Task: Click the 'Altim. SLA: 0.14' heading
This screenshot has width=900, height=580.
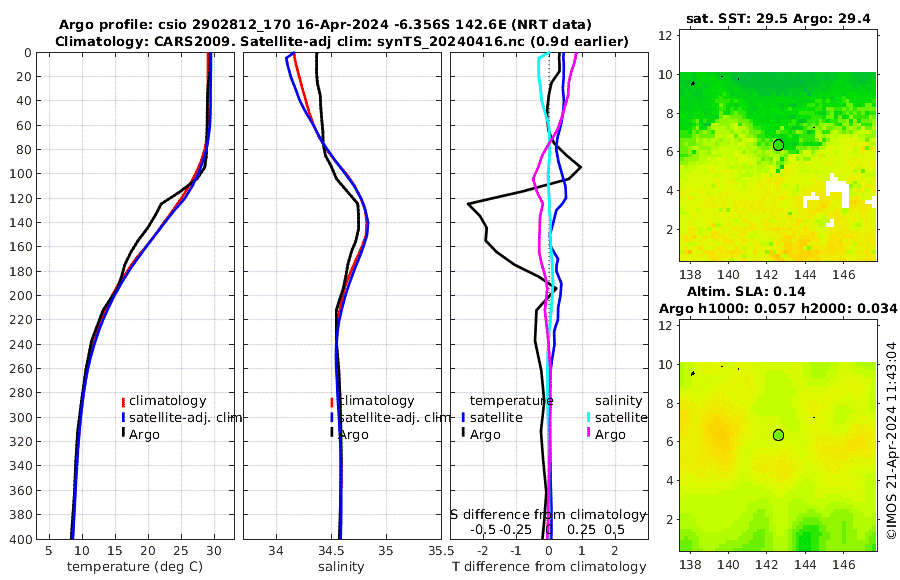Action: 746,291
